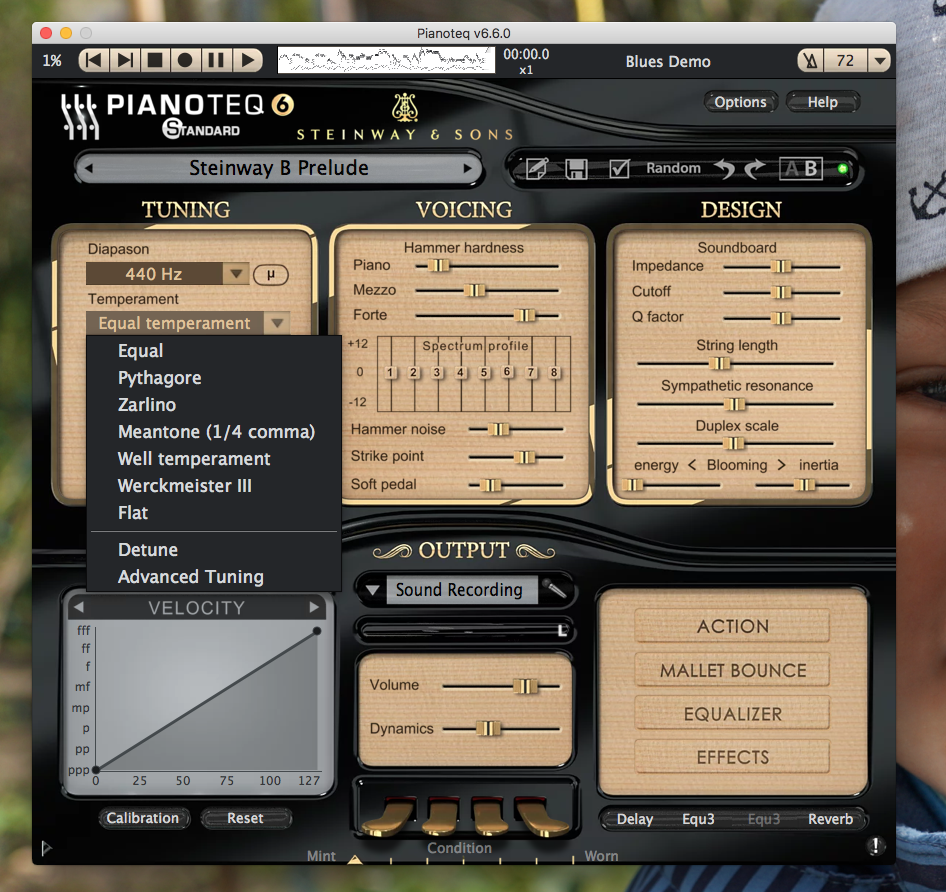Select Zarlino temperament

click(214, 405)
